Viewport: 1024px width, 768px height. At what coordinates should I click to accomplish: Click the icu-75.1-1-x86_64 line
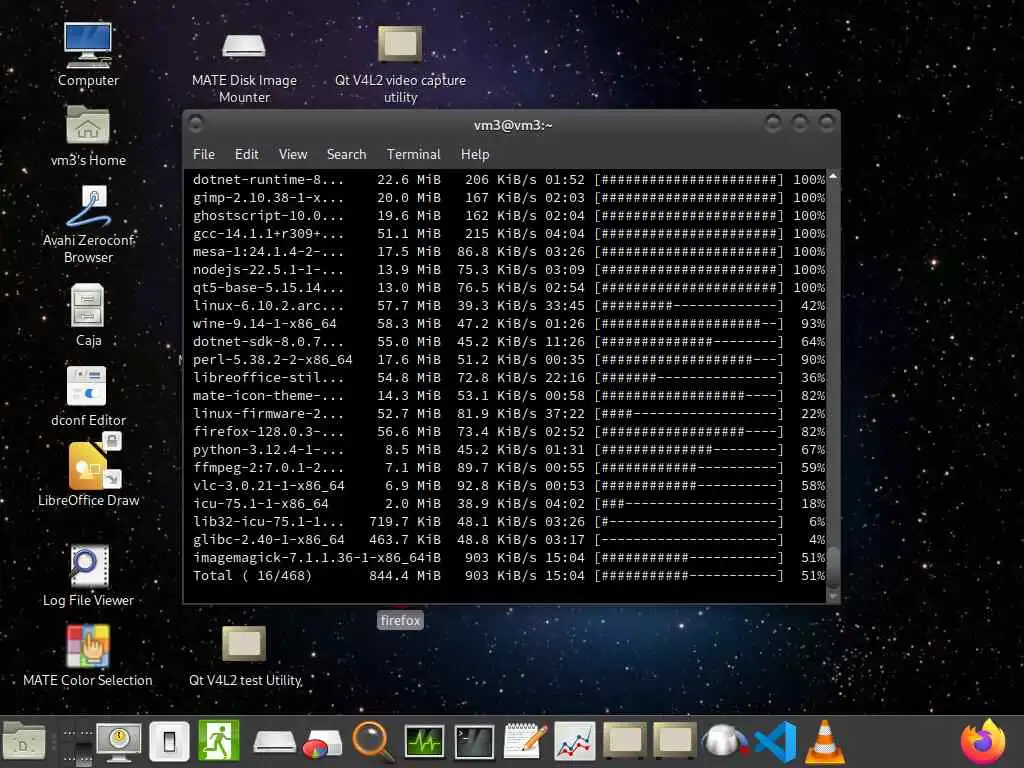point(509,504)
